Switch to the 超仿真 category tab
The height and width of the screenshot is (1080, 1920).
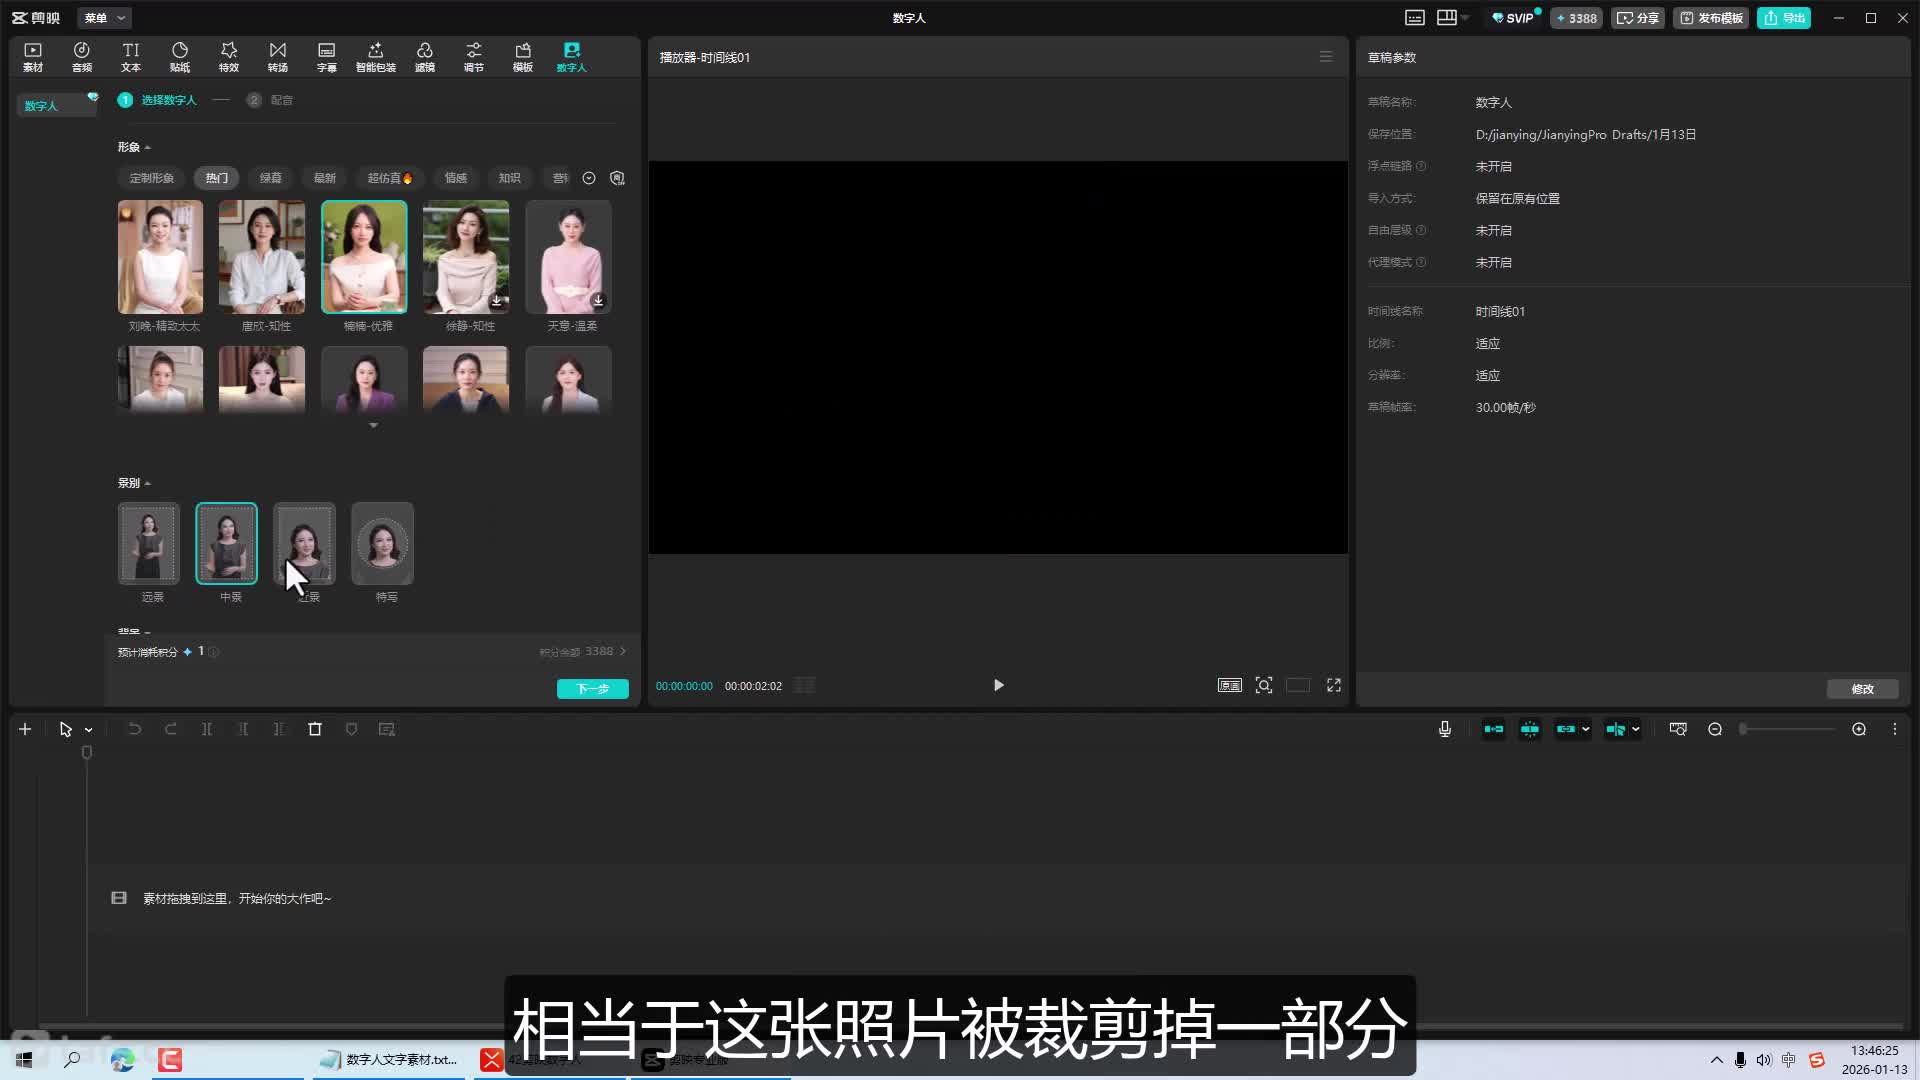[x=389, y=178]
